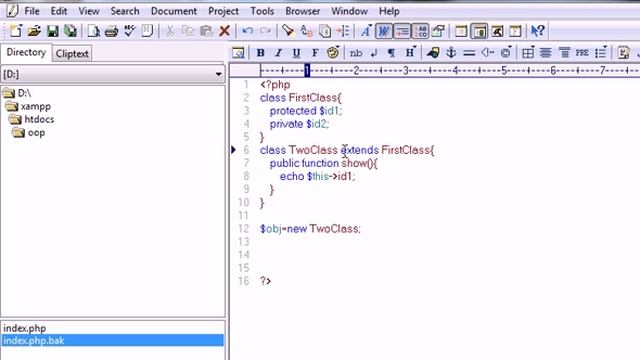Apply Underline HTML tag

click(297, 53)
